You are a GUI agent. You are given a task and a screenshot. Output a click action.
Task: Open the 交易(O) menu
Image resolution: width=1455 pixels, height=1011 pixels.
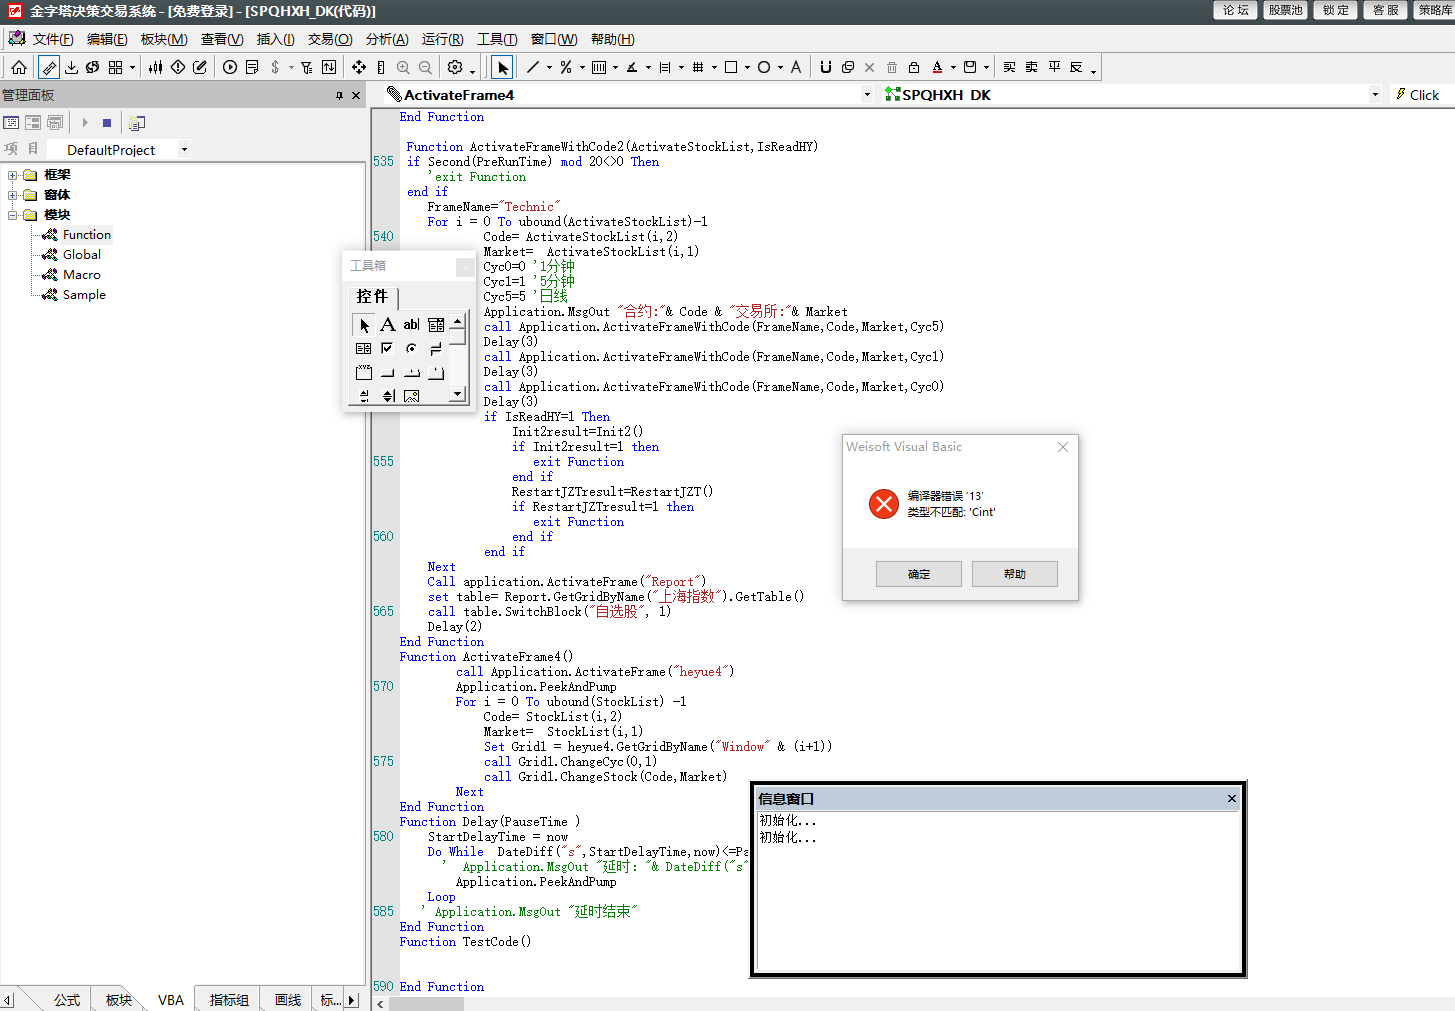click(330, 39)
